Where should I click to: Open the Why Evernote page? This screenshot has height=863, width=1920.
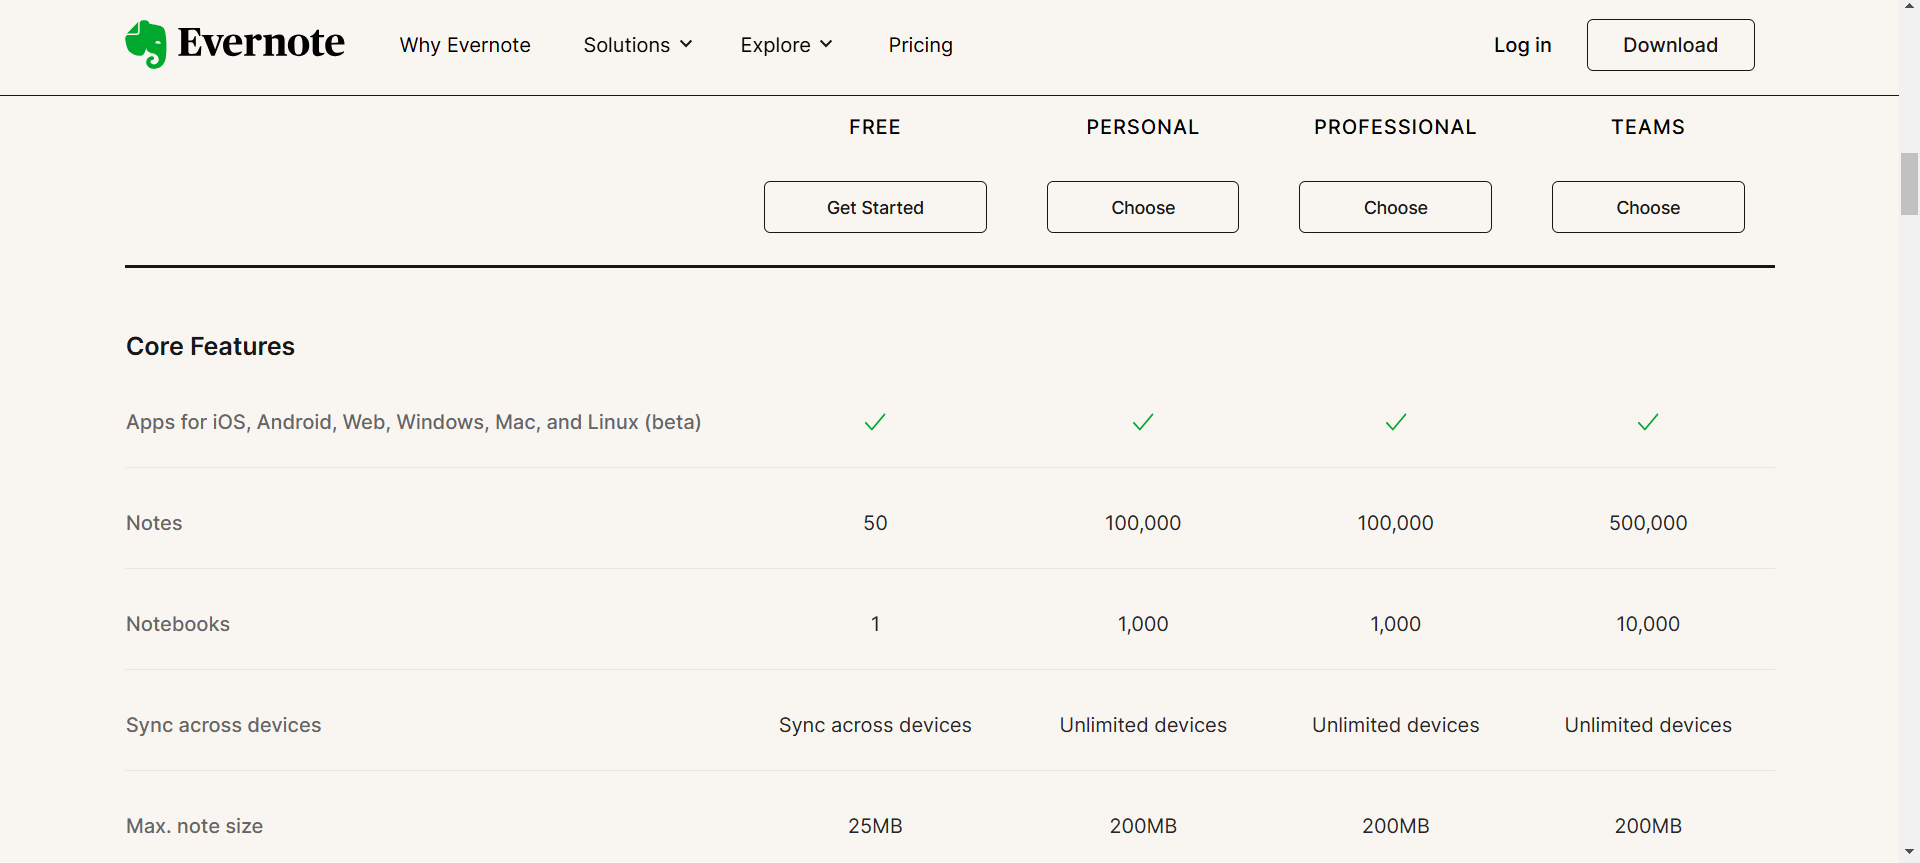click(x=465, y=45)
